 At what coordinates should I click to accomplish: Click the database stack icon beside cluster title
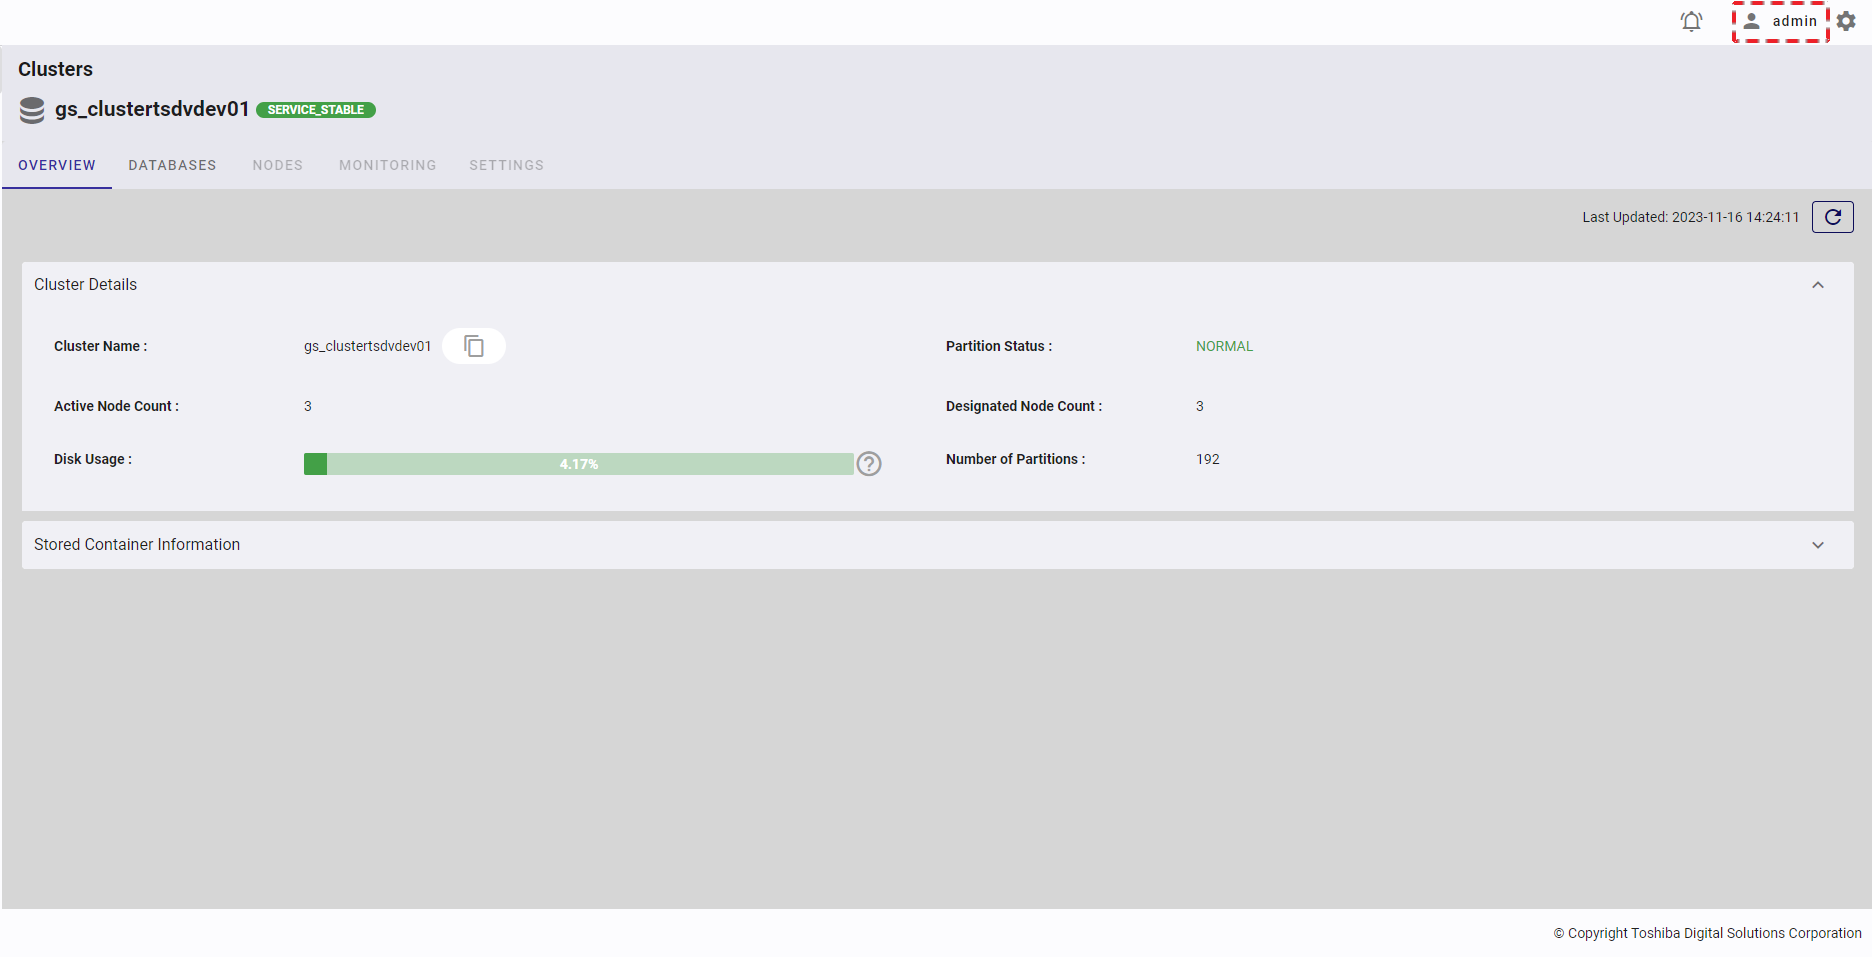[x=32, y=110]
